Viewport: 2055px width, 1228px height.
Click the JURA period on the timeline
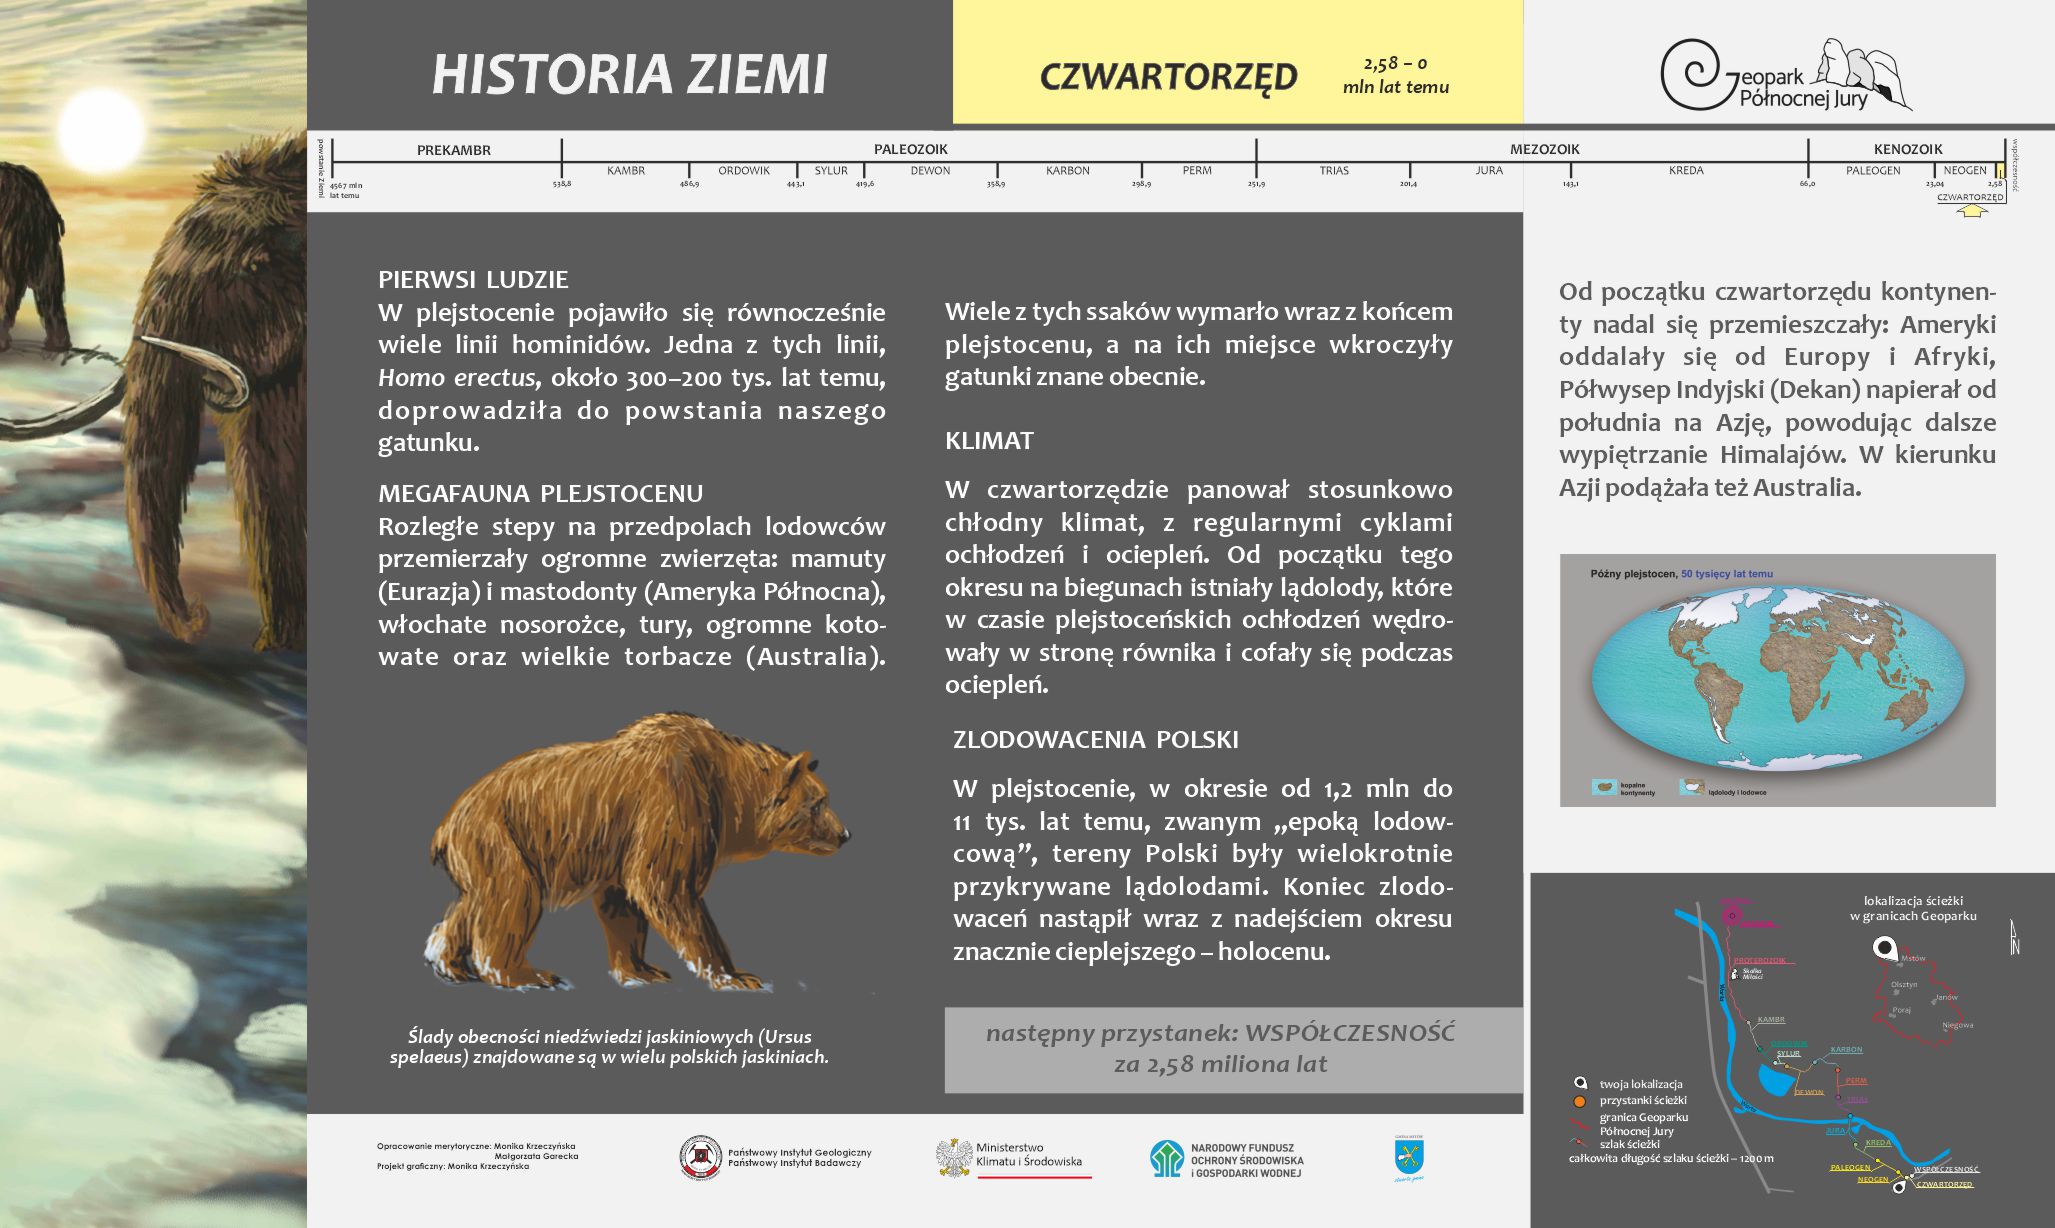tap(1488, 171)
